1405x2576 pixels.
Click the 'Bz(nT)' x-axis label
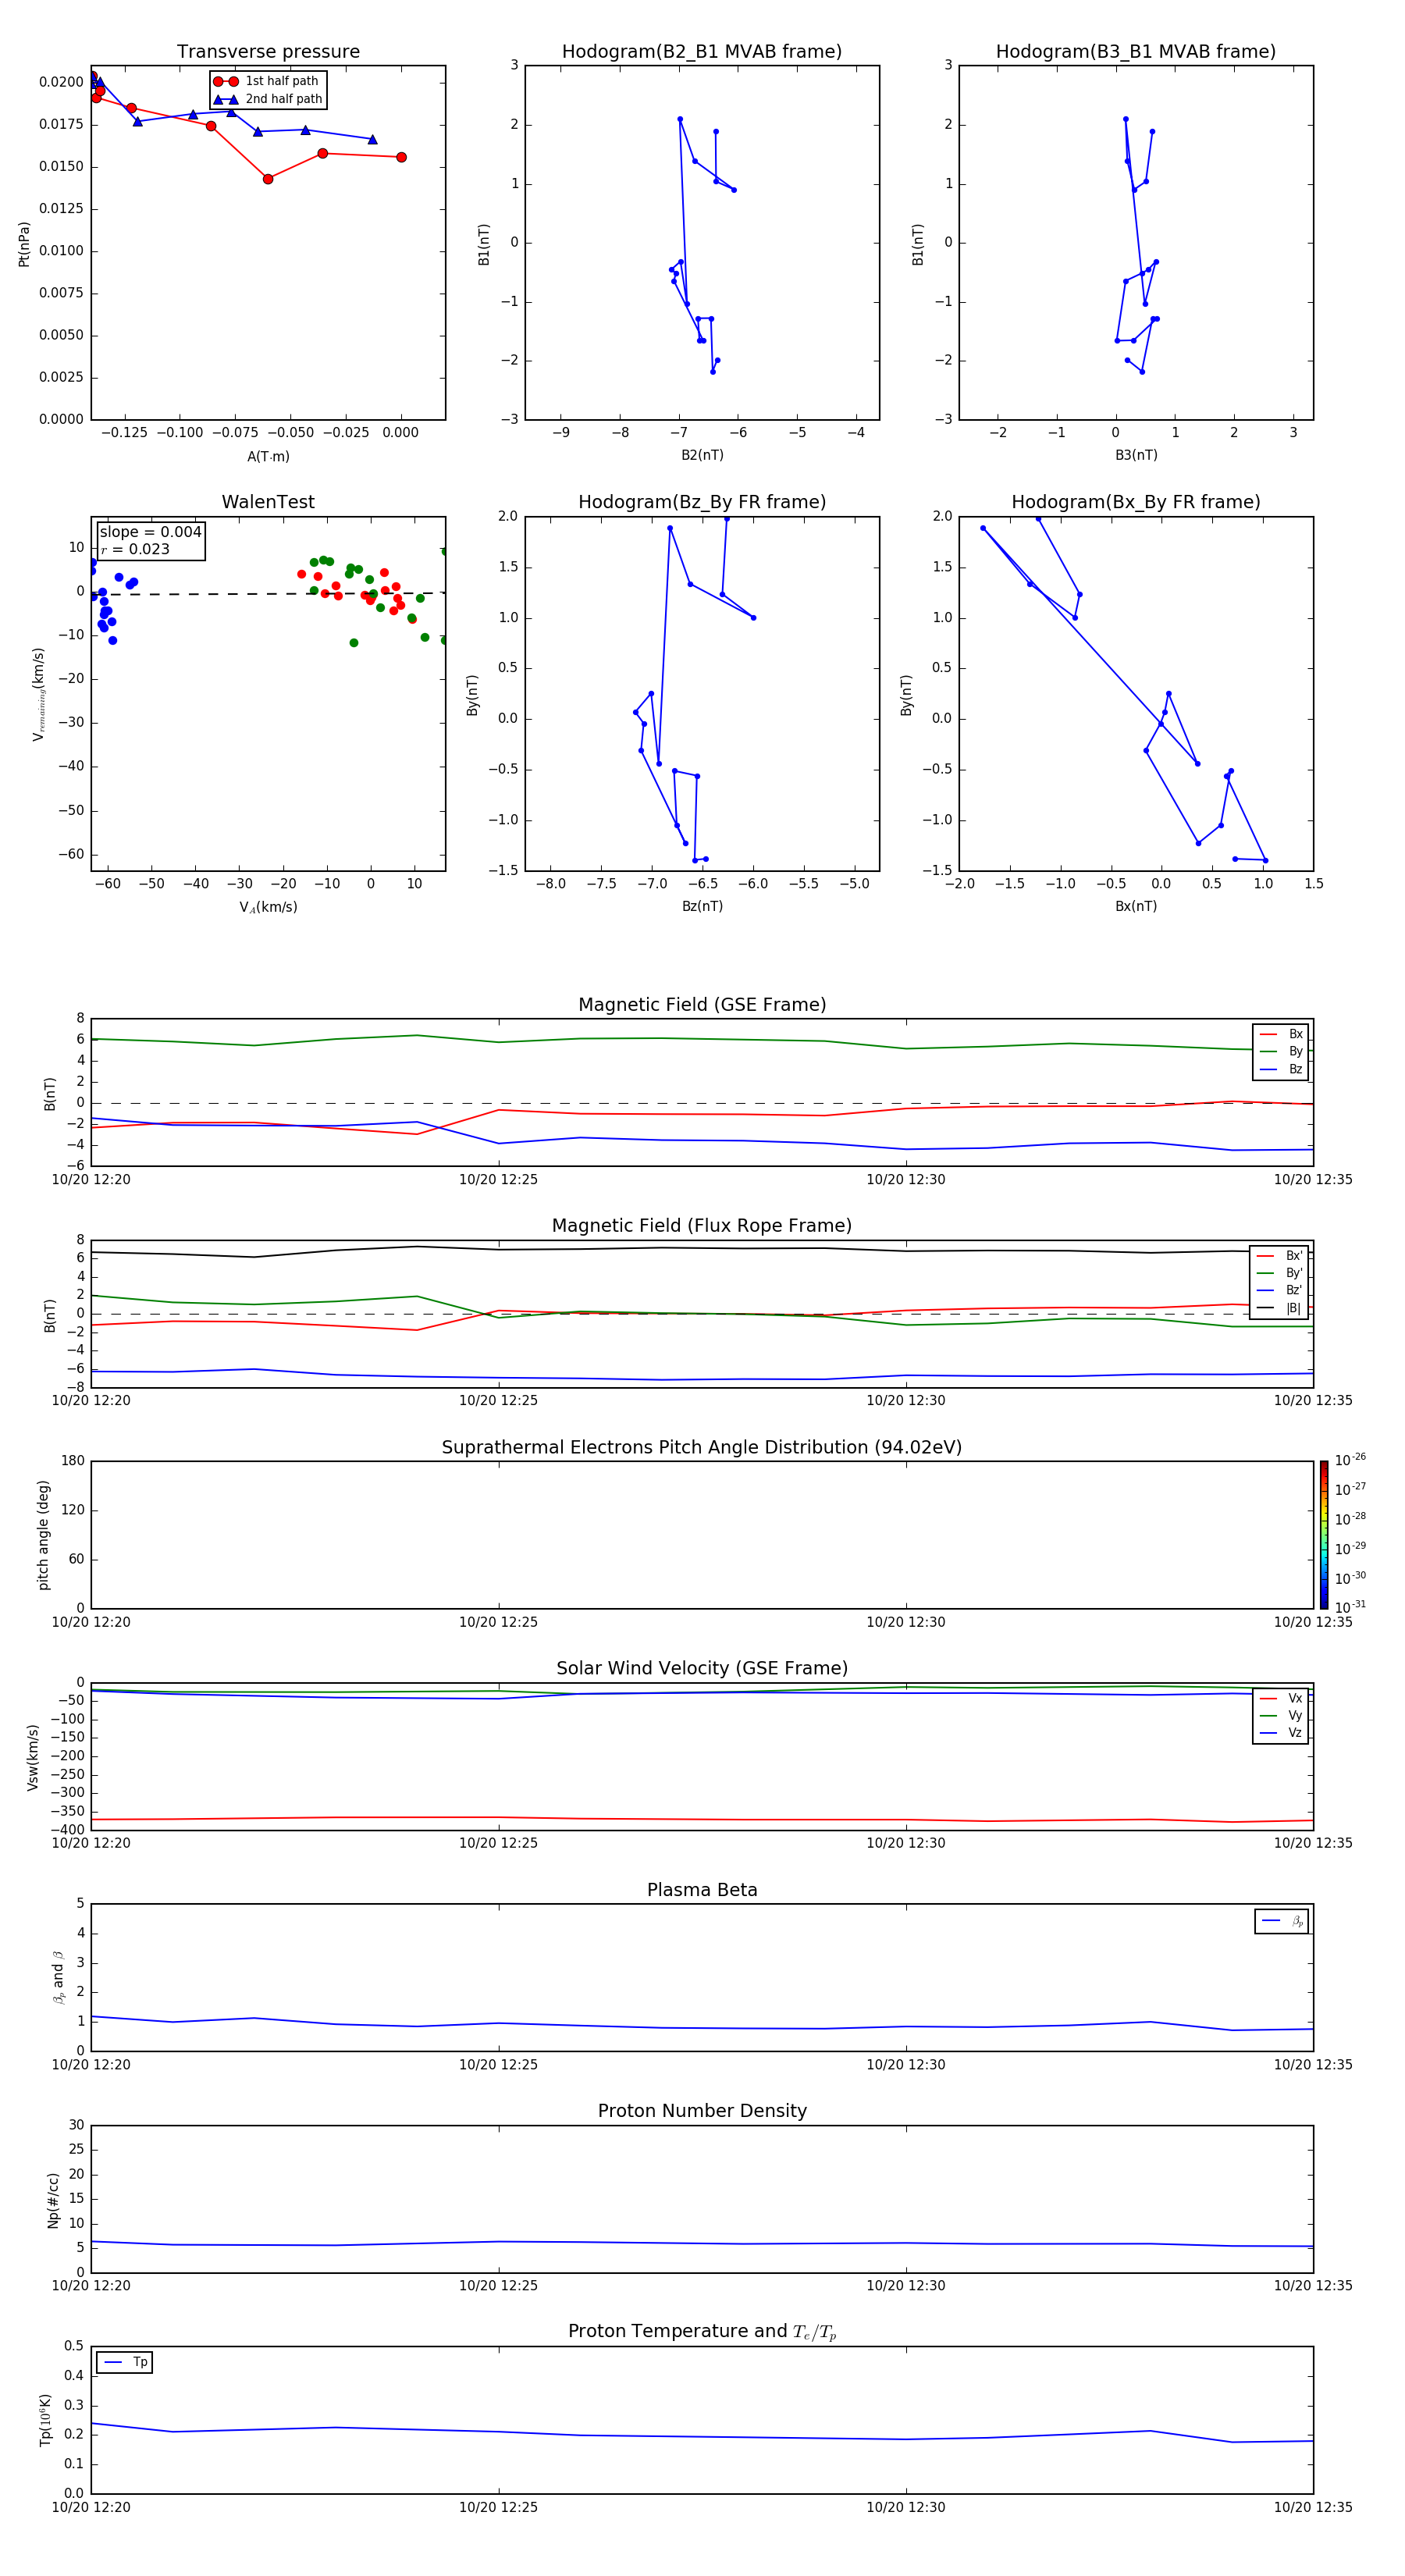[x=702, y=906]
